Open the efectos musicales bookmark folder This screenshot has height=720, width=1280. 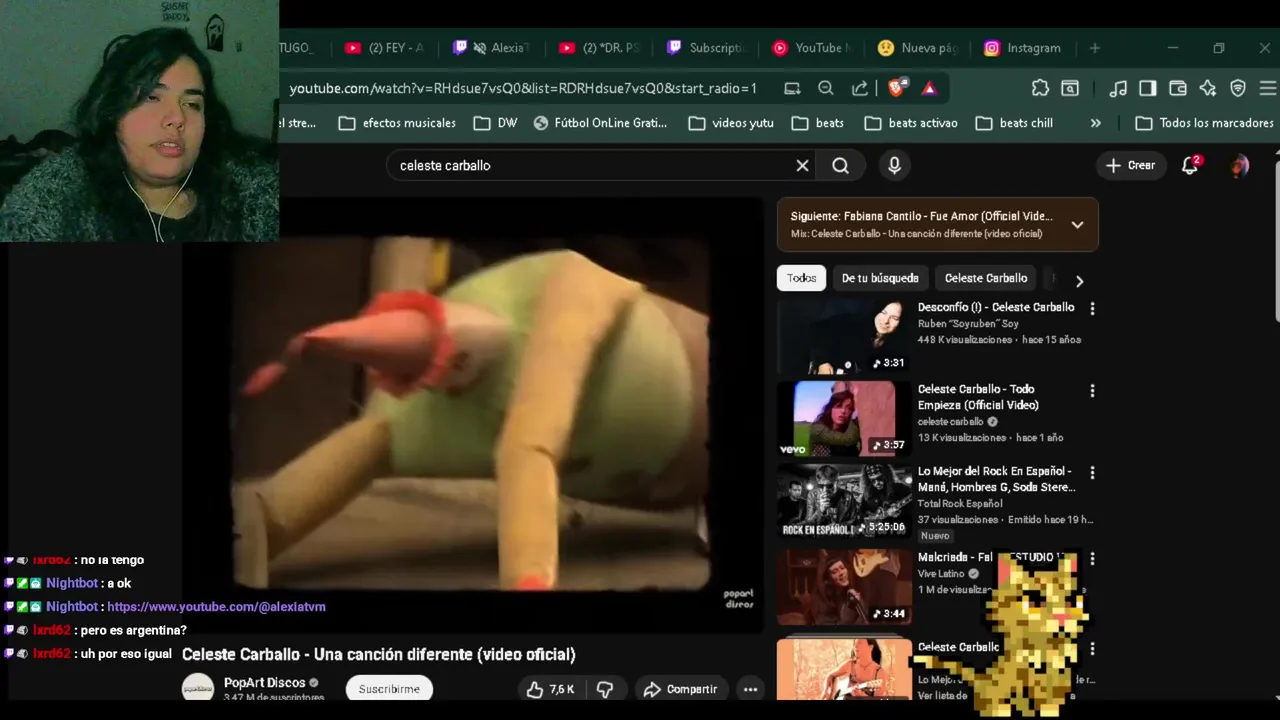(397, 123)
